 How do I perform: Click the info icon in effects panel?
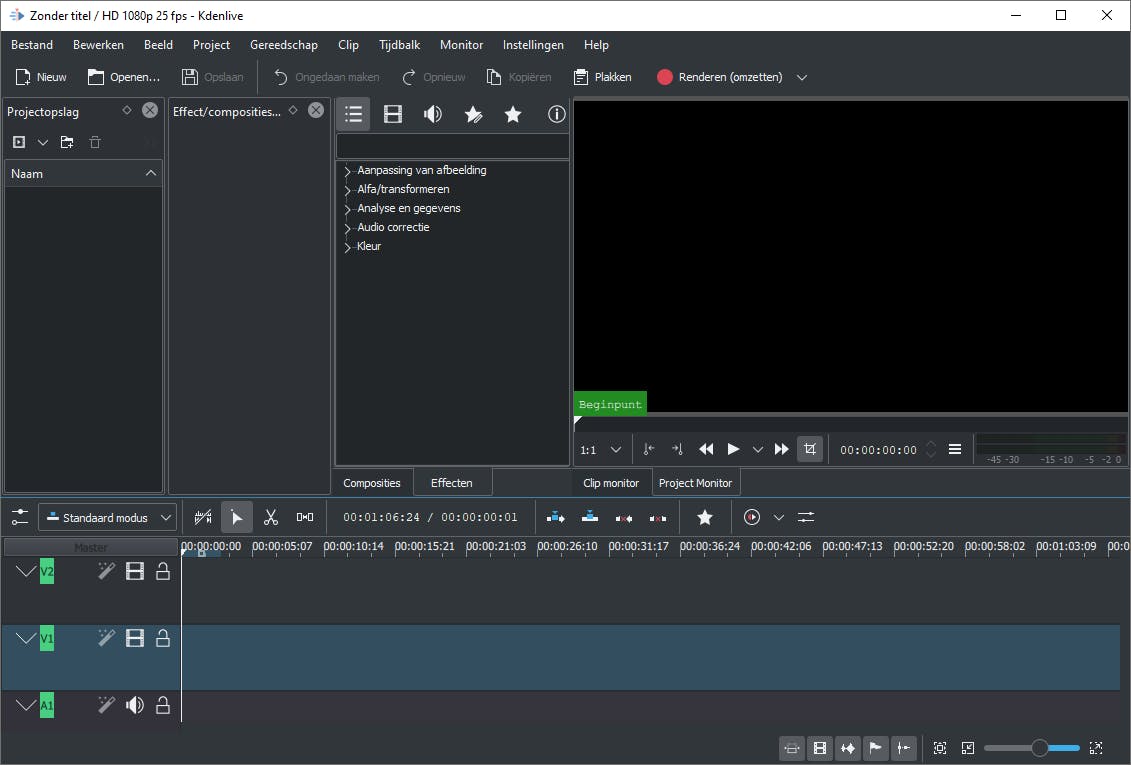point(556,114)
